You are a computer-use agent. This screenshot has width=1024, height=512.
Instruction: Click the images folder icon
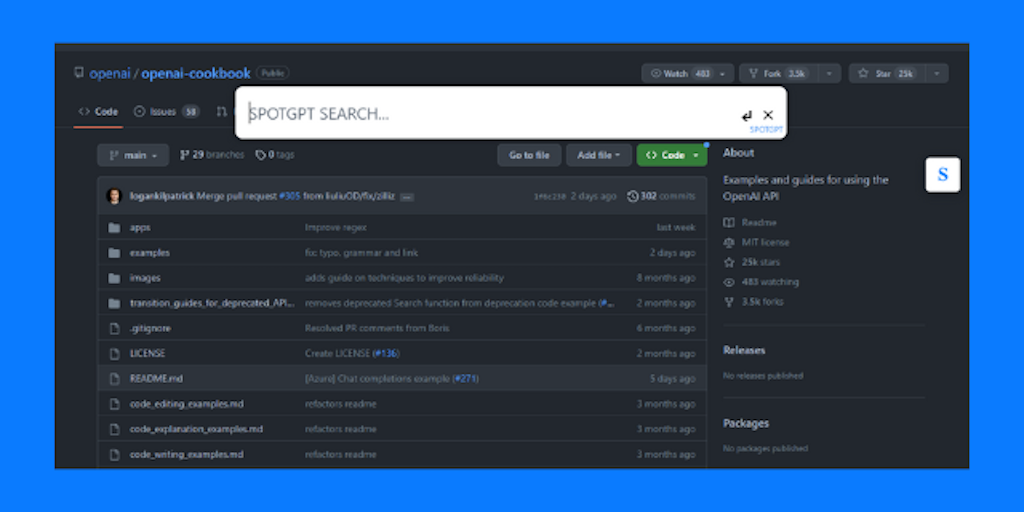(114, 278)
